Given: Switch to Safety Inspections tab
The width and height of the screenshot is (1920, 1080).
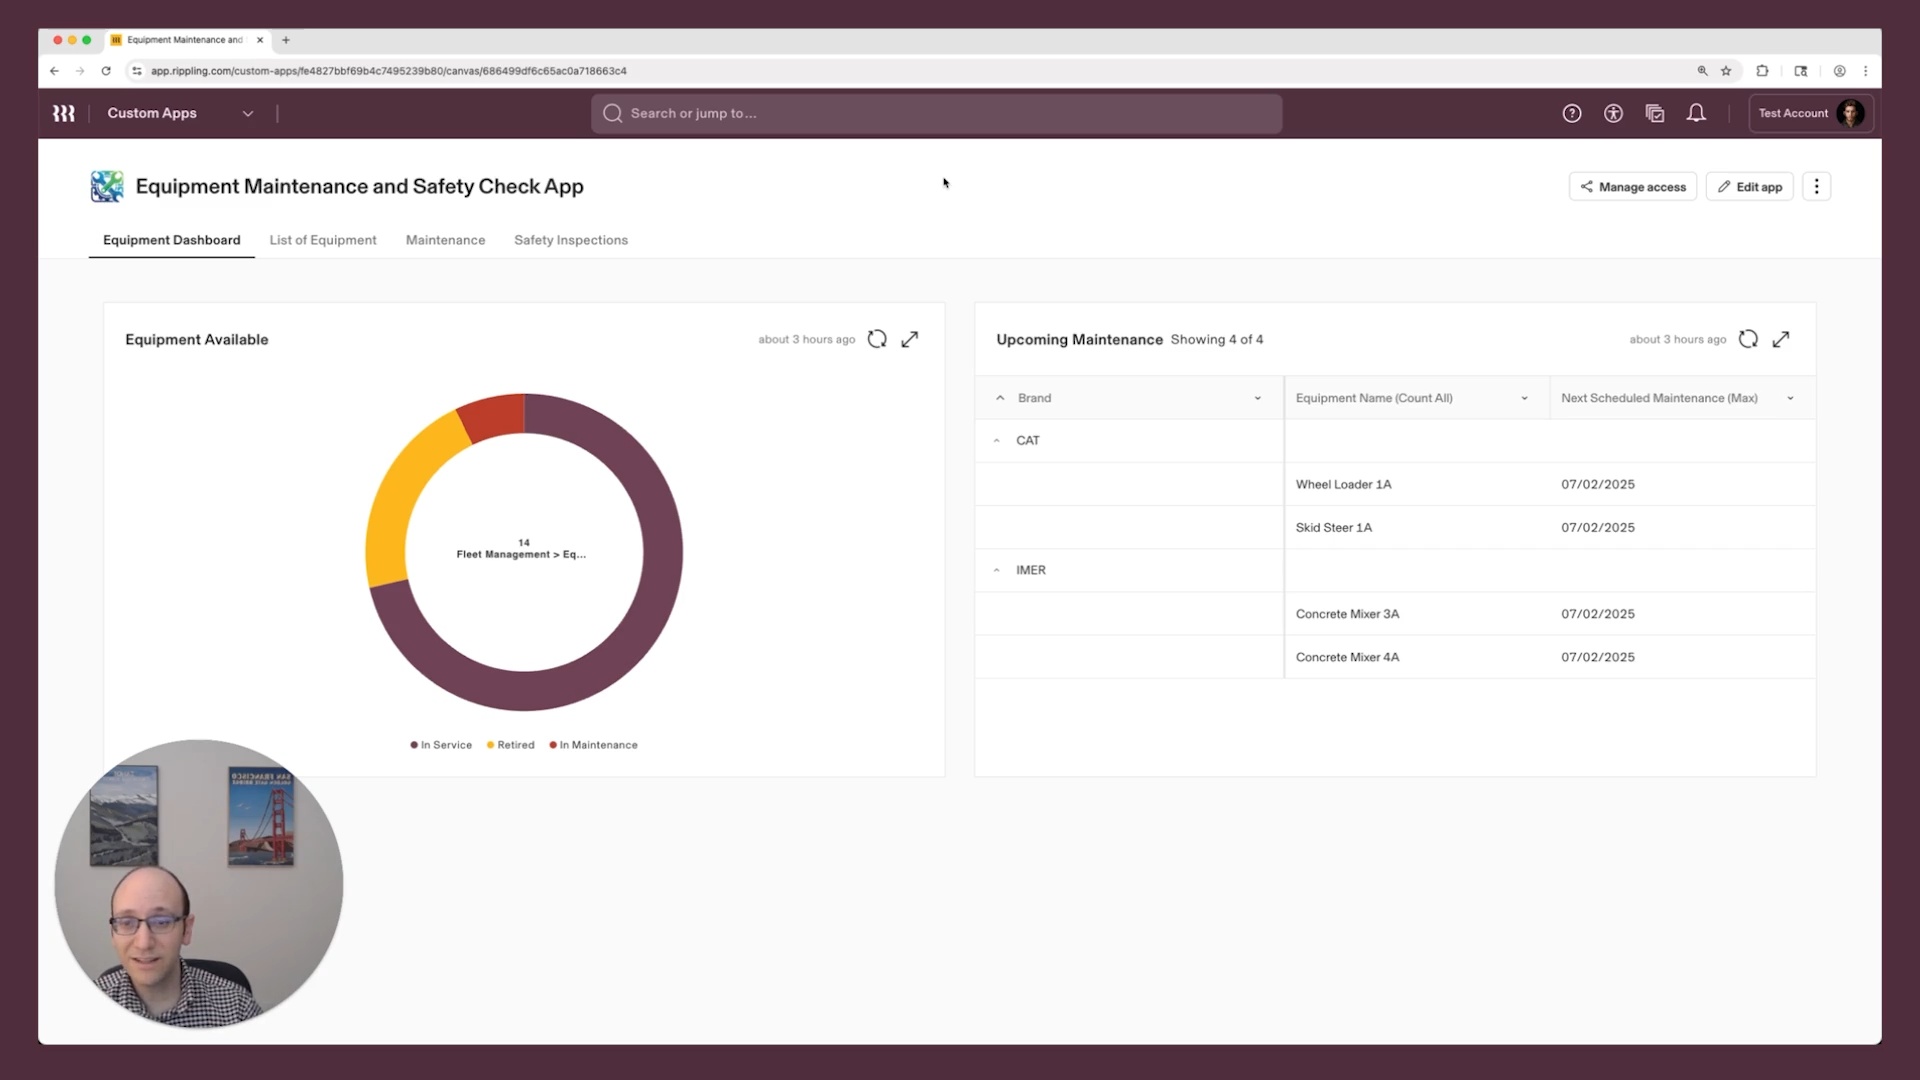Looking at the screenshot, I should [x=571, y=240].
